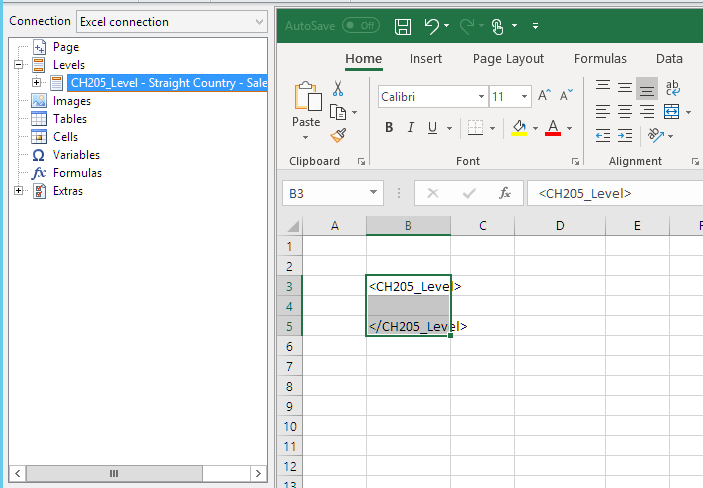Undo the last action
Image resolution: width=703 pixels, height=488 pixels.
[x=431, y=26]
